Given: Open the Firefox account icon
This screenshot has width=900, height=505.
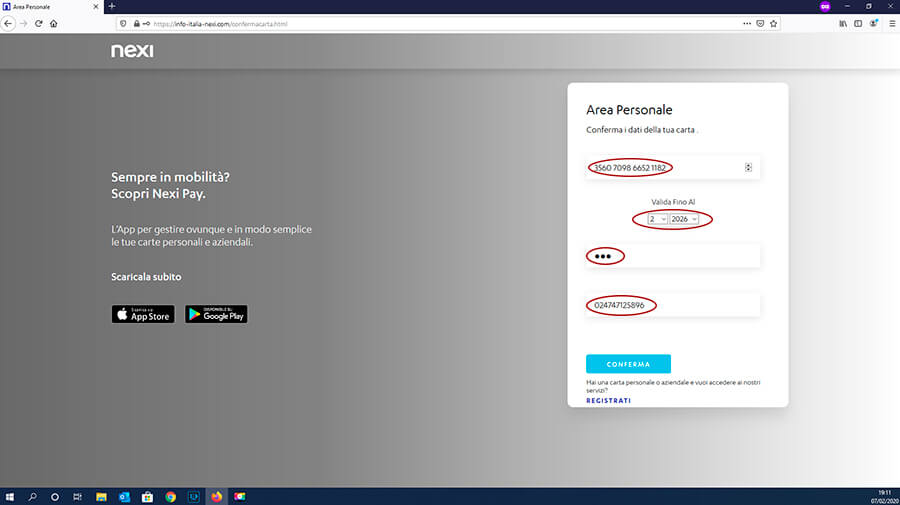Looking at the screenshot, I should point(873,24).
